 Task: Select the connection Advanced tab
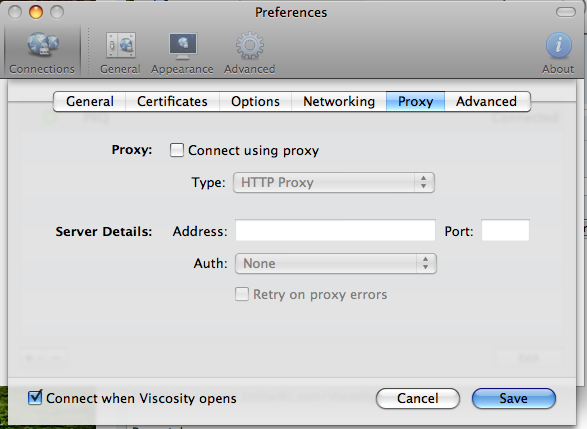[x=487, y=101]
